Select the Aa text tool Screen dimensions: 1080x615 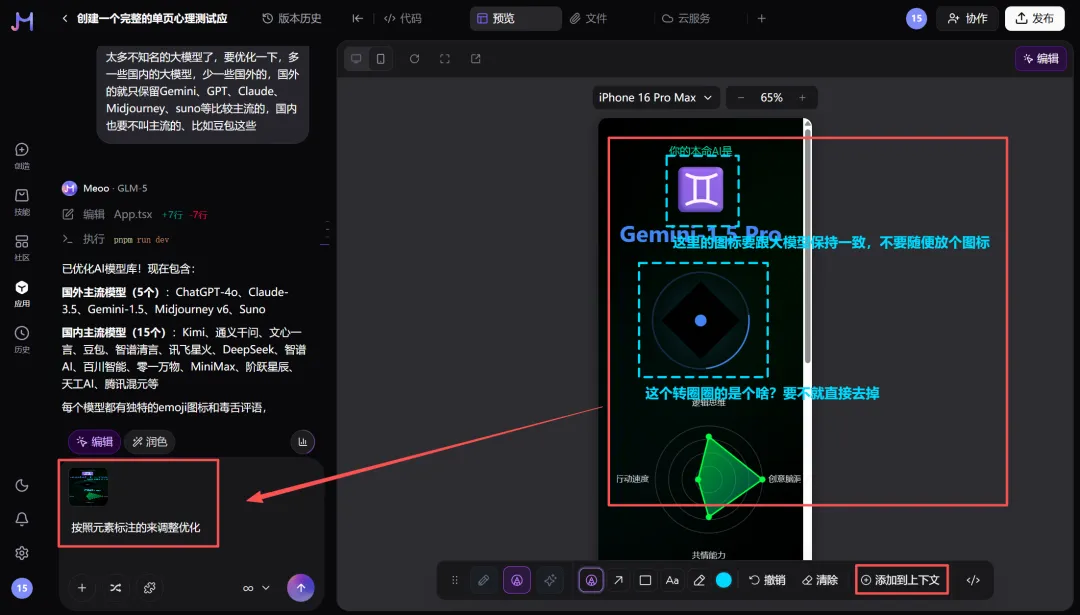672,580
